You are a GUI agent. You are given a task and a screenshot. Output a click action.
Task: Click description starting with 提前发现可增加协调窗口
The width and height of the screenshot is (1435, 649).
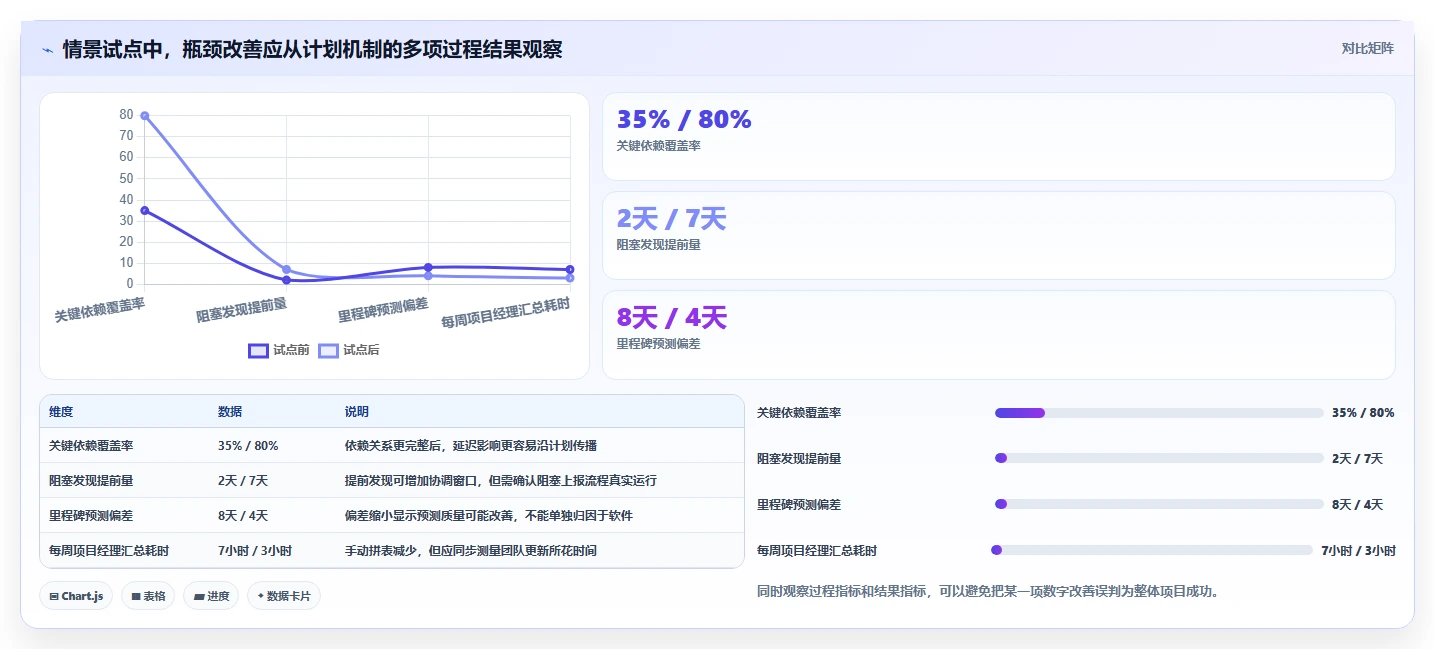(501, 481)
